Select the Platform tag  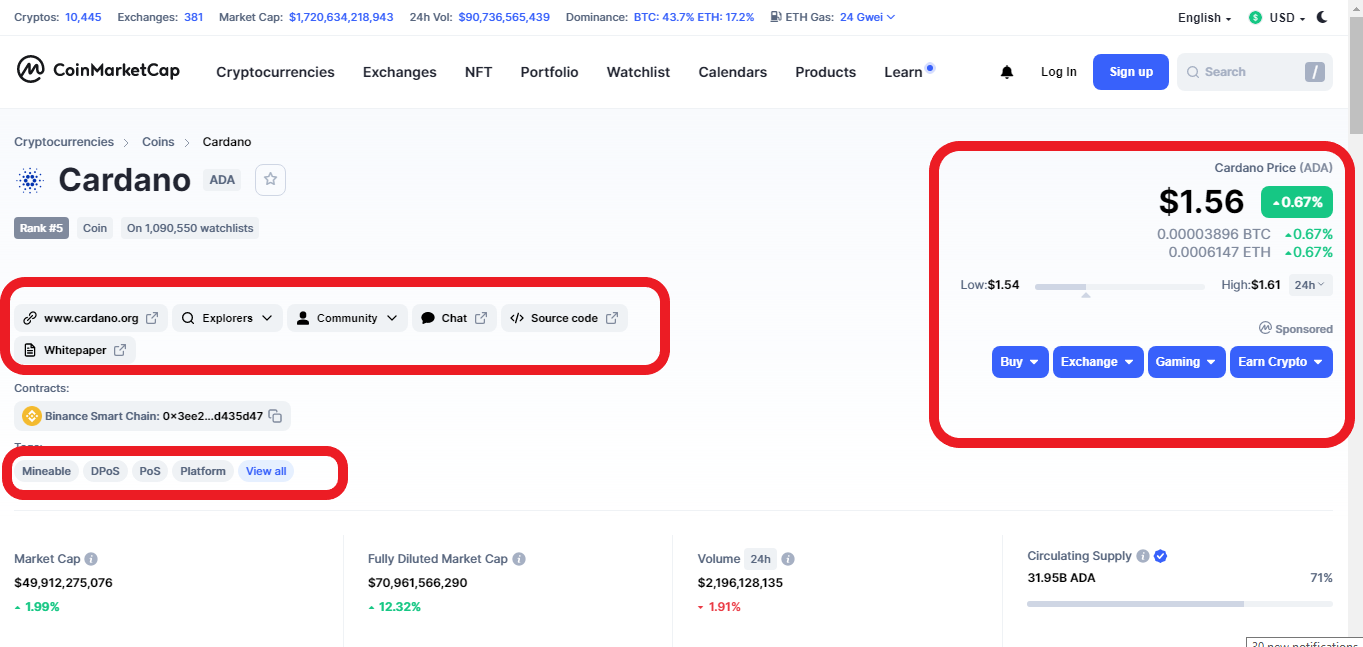coord(203,471)
